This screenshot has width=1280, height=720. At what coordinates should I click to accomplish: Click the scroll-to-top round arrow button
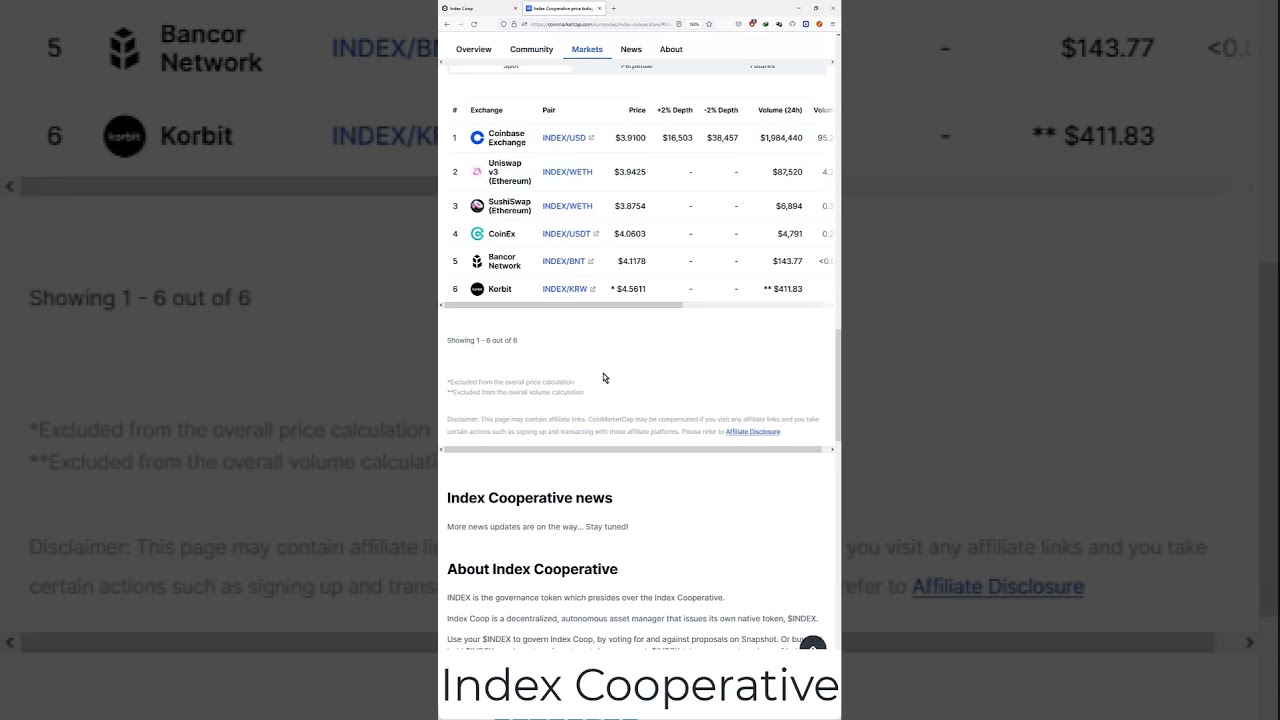813,643
